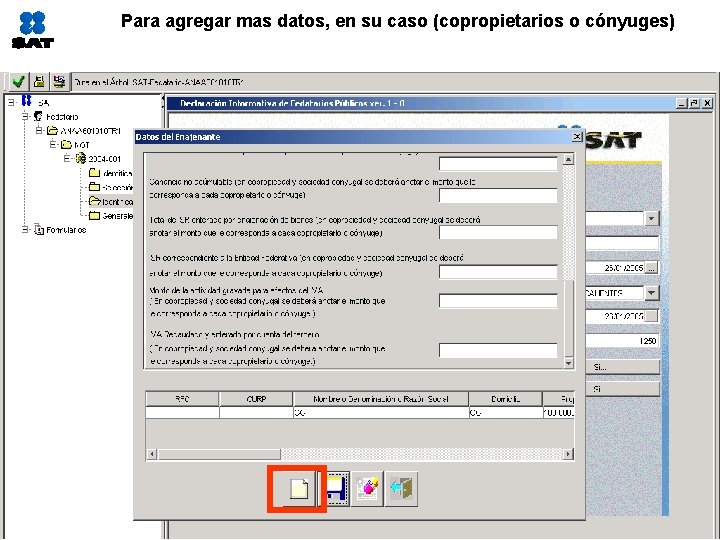Screen dimensions: 720x540
Task: Close the Declaración Informativa window
Action: pyautogui.click(x=708, y=103)
